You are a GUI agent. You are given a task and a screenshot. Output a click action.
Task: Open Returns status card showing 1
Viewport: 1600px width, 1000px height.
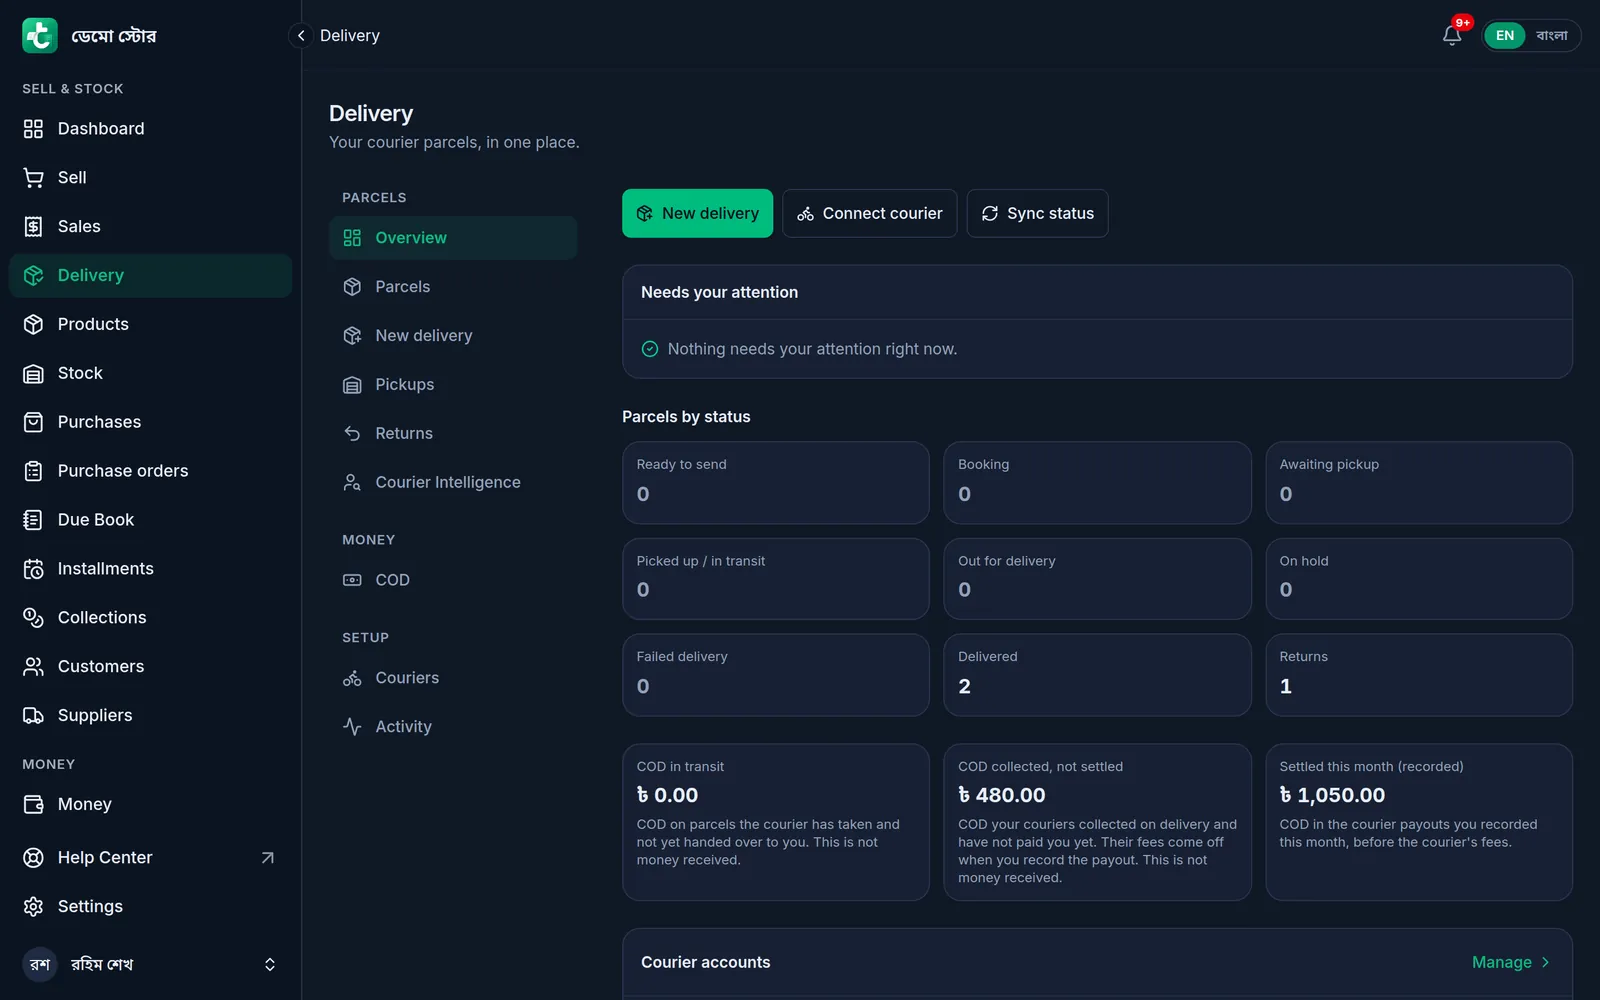(x=1419, y=675)
